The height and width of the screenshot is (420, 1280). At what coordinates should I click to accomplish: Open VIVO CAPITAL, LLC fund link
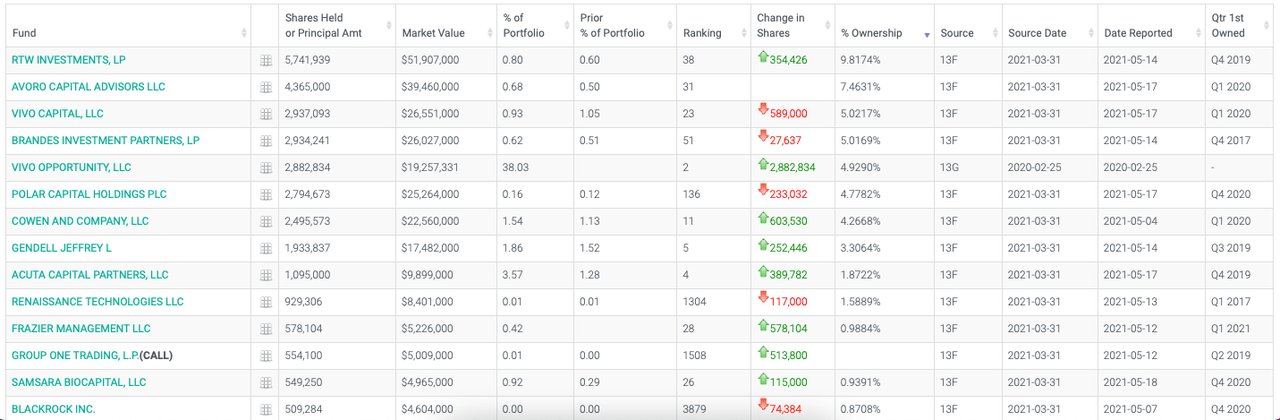point(57,114)
